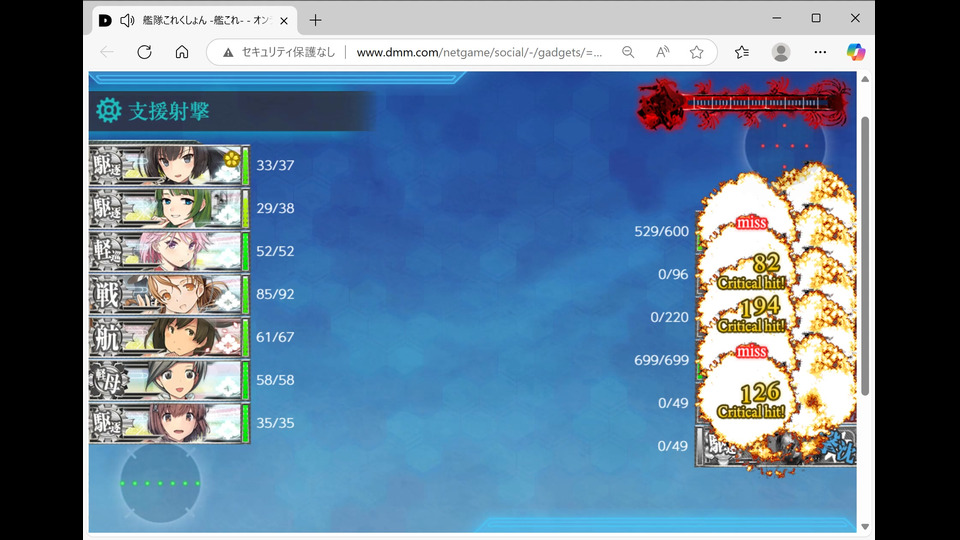This screenshot has width=960, height=540.
Task: Open the browser profile avatar
Action: (x=781, y=52)
